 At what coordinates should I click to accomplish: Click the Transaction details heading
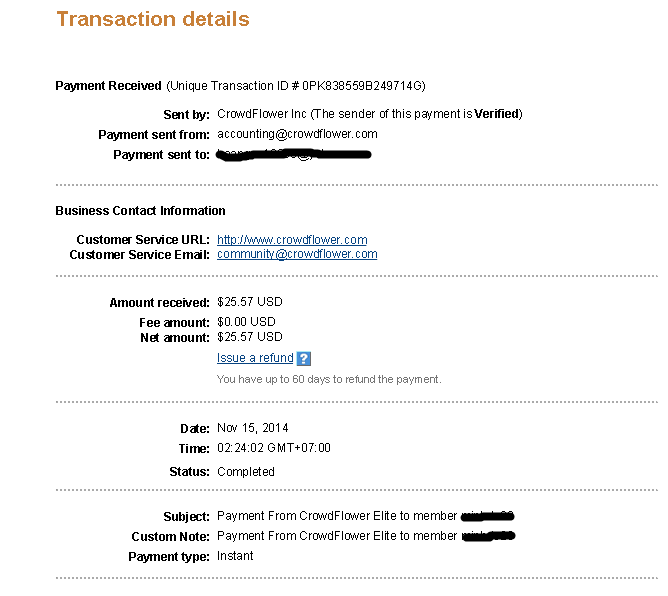click(x=153, y=19)
